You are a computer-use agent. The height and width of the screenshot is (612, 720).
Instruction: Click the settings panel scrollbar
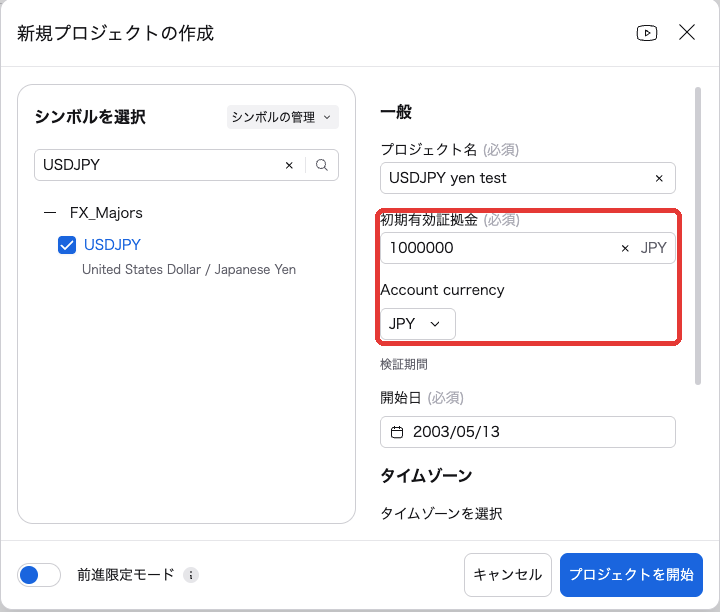698,236
